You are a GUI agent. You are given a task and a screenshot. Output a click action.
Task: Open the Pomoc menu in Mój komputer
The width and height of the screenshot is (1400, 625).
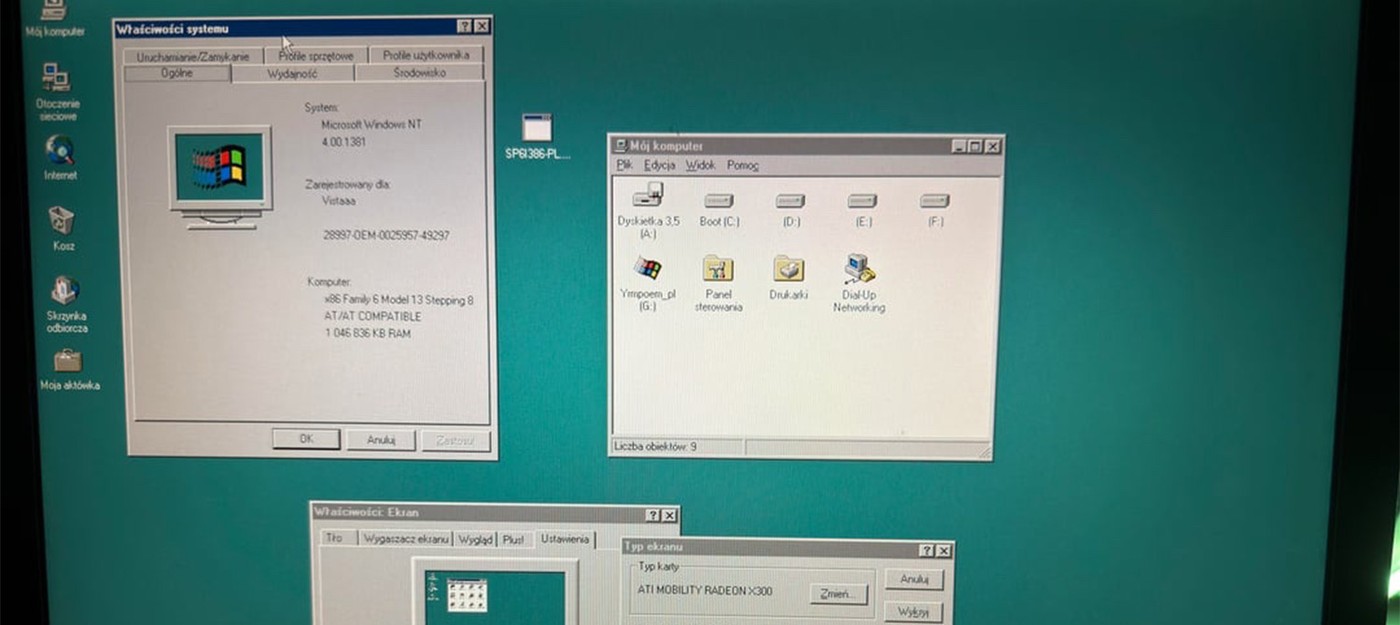tap(743, 165)
